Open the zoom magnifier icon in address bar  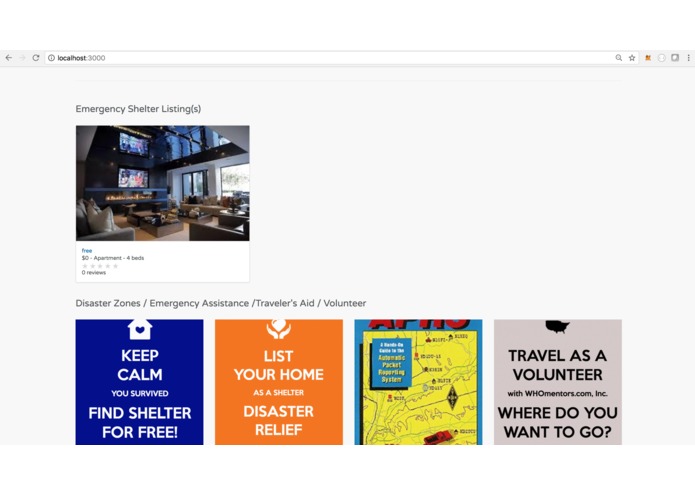pyautogui.click(x=619, y=58)
